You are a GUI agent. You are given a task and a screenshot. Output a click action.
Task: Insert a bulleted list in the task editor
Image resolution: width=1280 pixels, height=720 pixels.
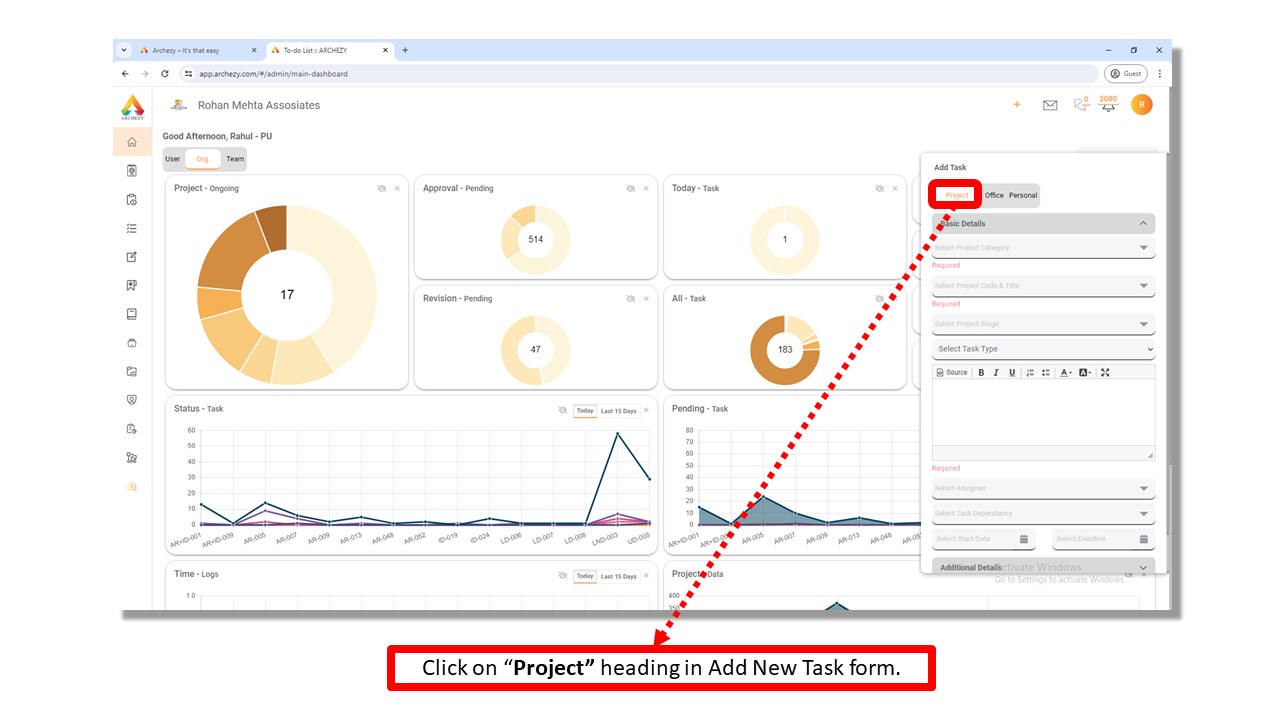1046,372
